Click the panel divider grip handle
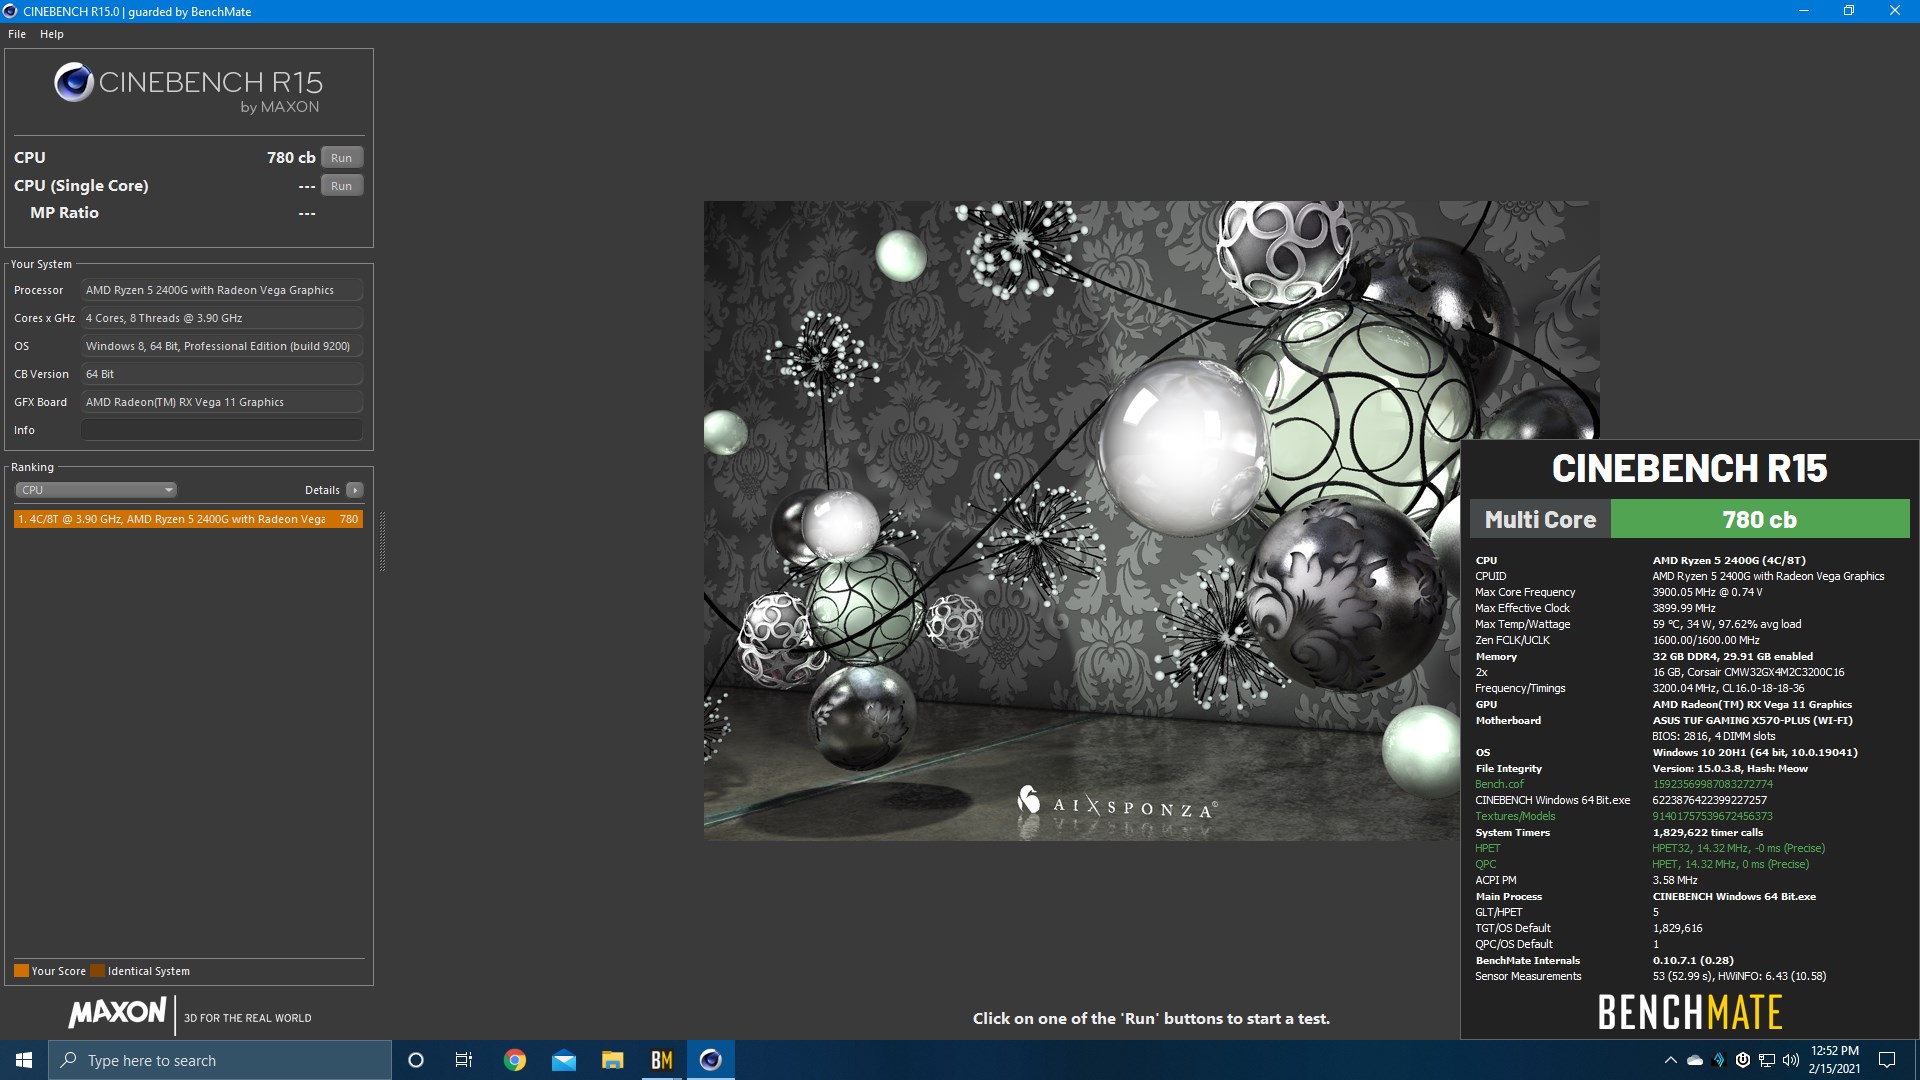The width and height of the screenshot is (1920, 1080). (382, 541)
